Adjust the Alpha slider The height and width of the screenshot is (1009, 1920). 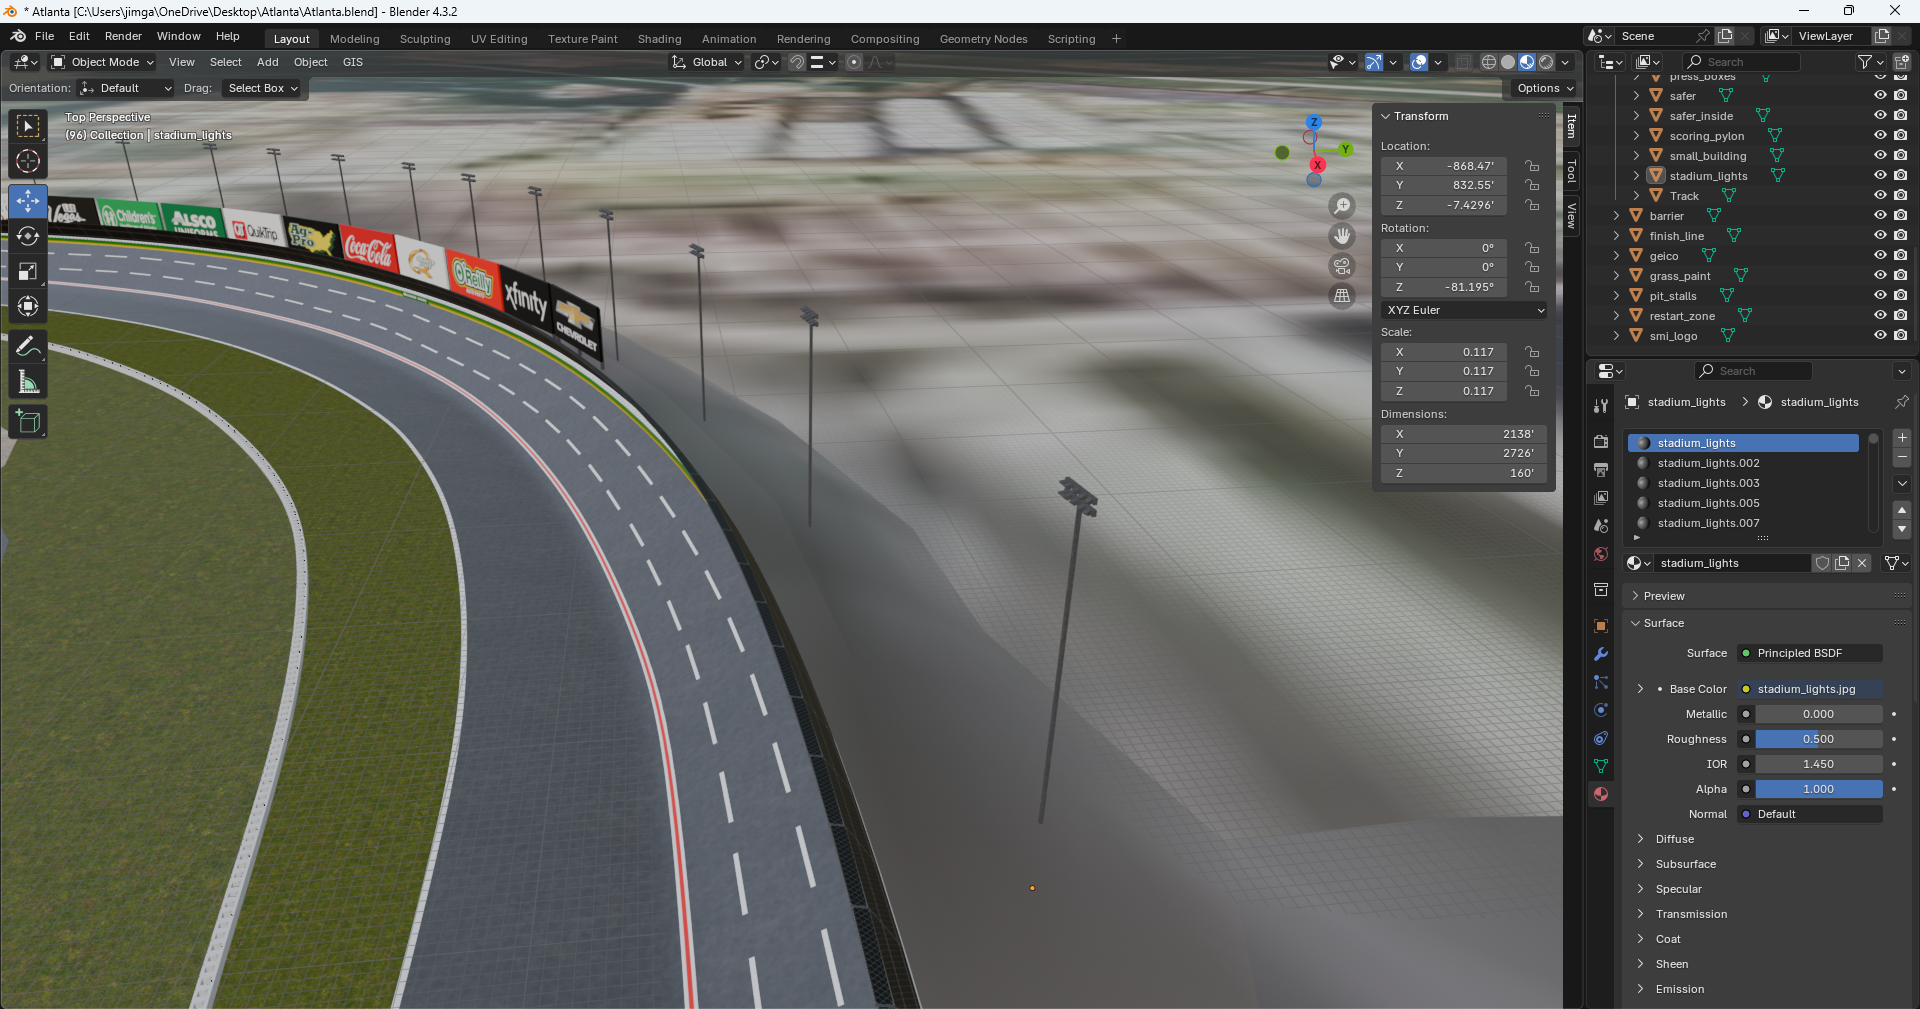(1819, 789)
